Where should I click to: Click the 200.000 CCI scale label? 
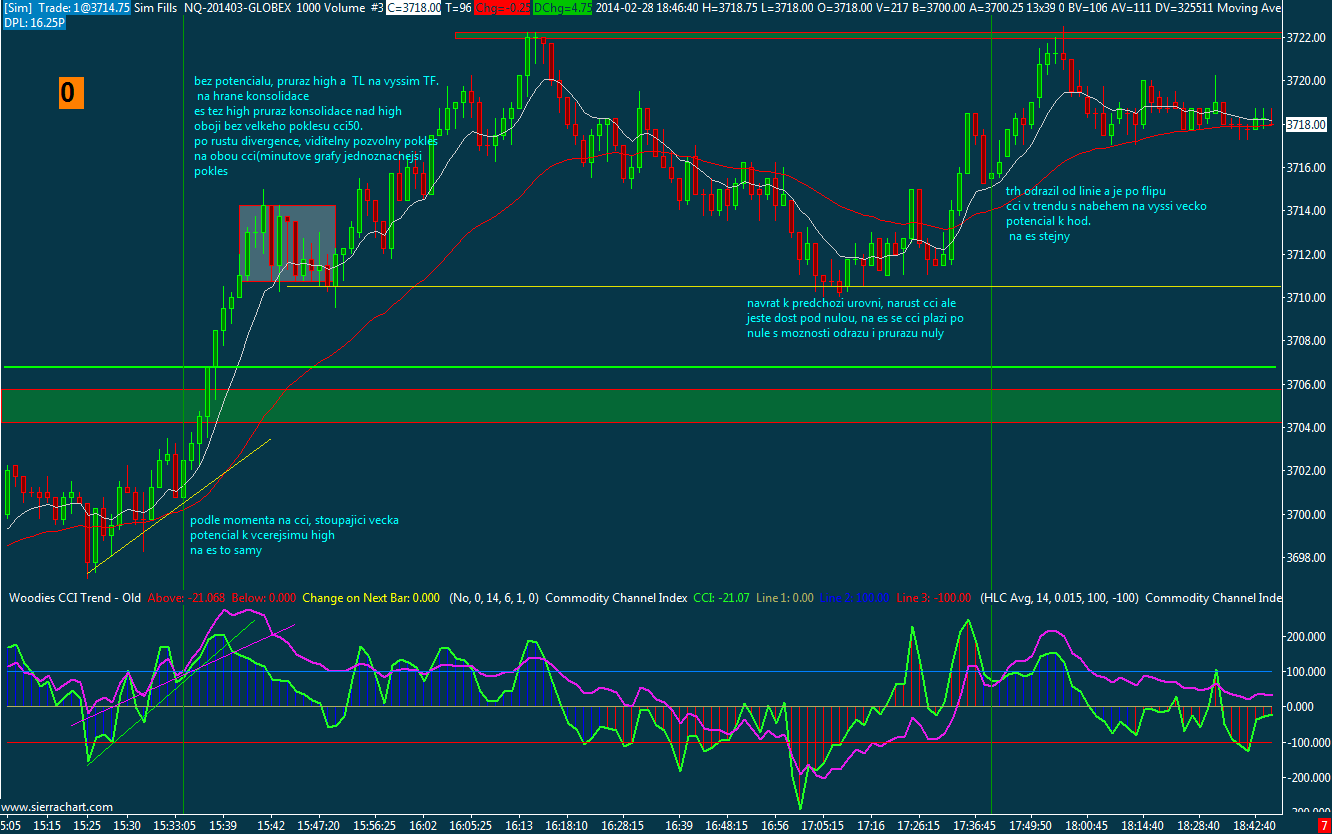[1307, 637]
